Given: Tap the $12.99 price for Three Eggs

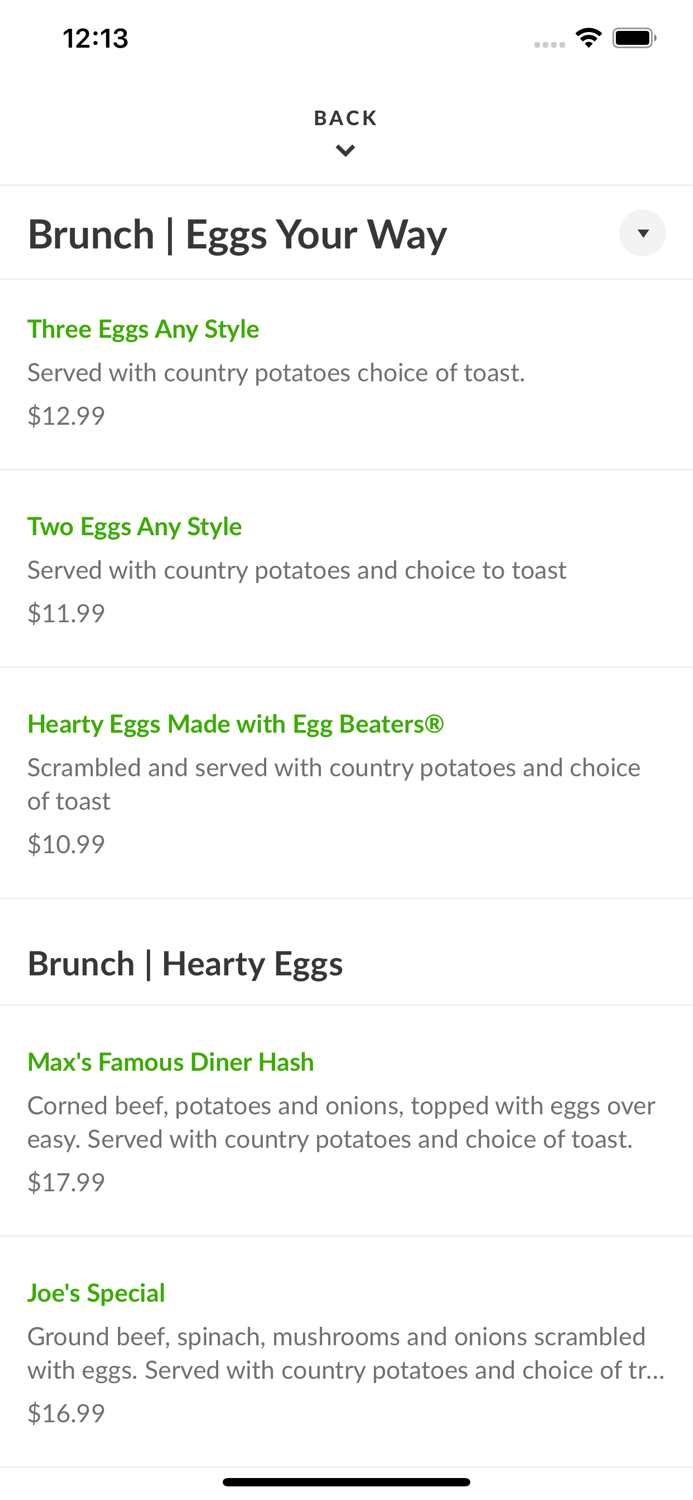Looking at the screenshot, I should tap(66, 415).
